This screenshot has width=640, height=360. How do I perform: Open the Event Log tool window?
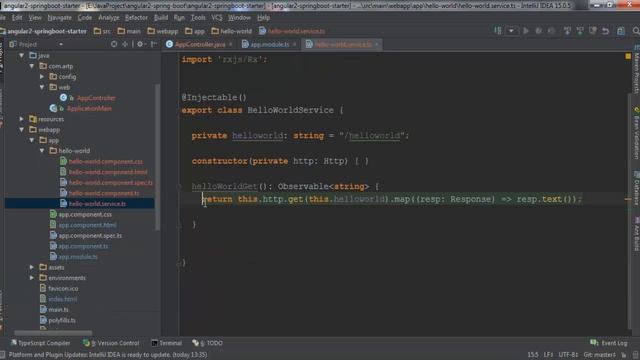(609, 343)
